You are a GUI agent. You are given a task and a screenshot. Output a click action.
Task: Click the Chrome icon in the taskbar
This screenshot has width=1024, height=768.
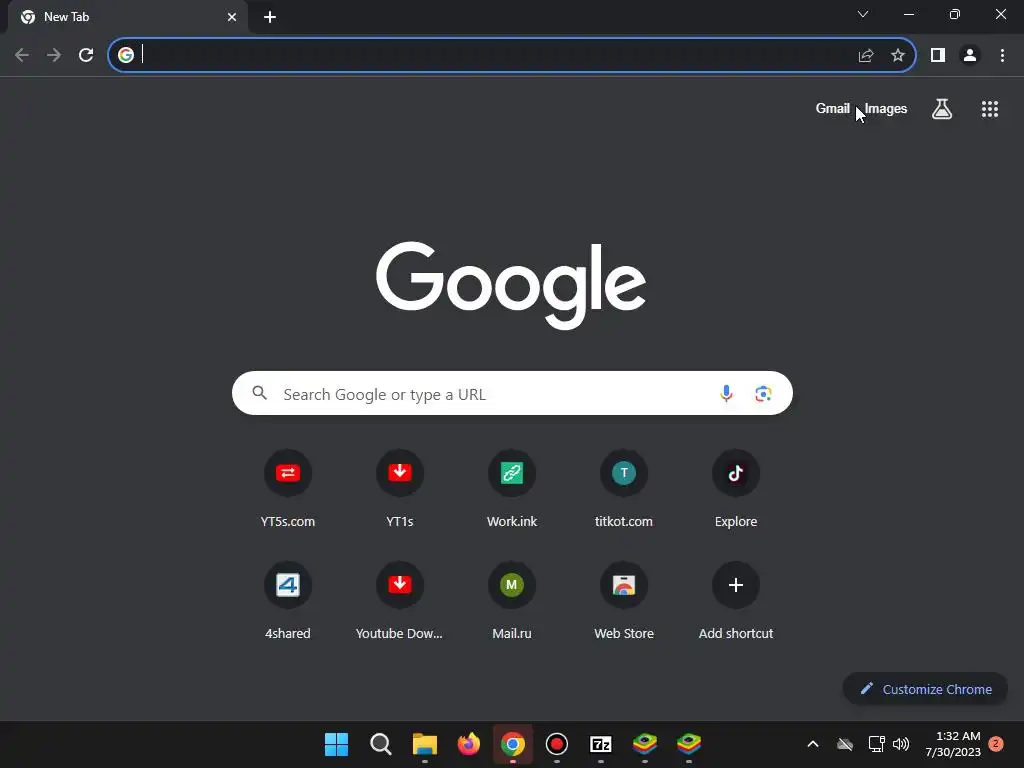[513, 744]
